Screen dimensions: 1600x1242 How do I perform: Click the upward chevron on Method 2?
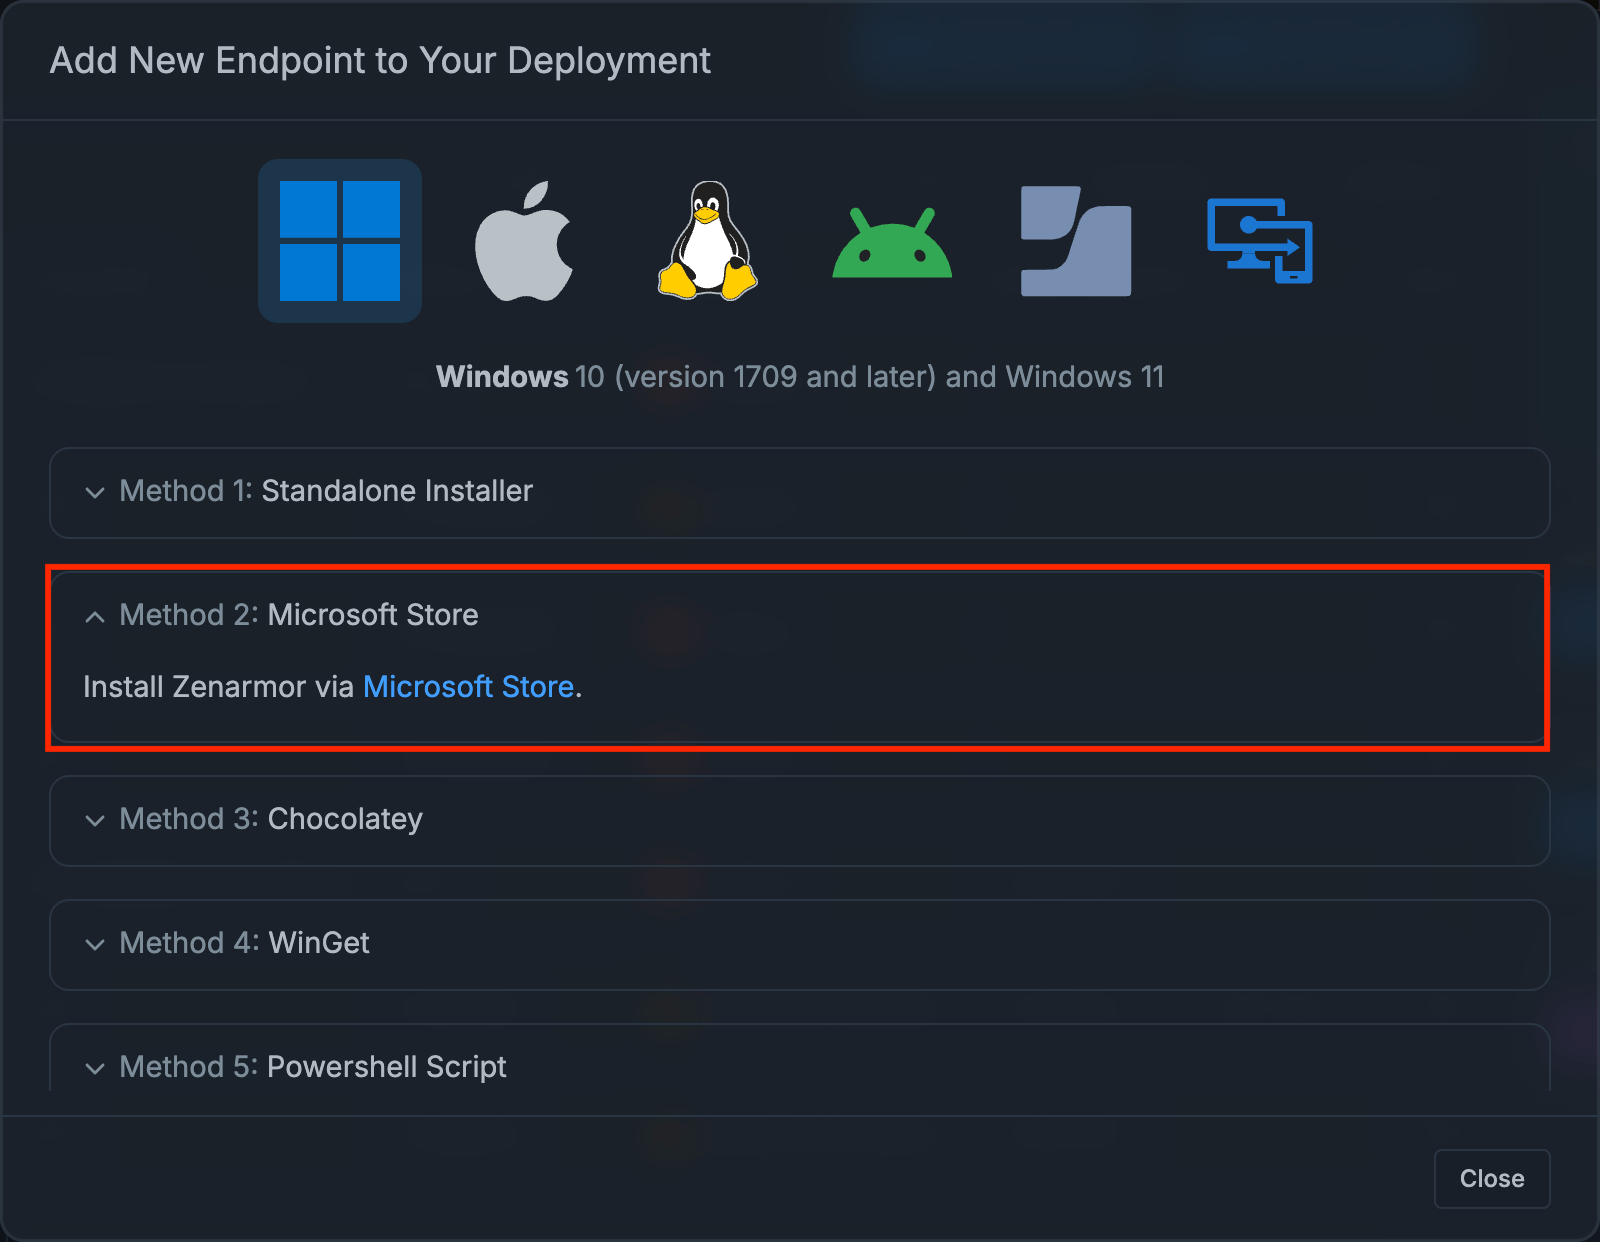(x=95, y=617)
